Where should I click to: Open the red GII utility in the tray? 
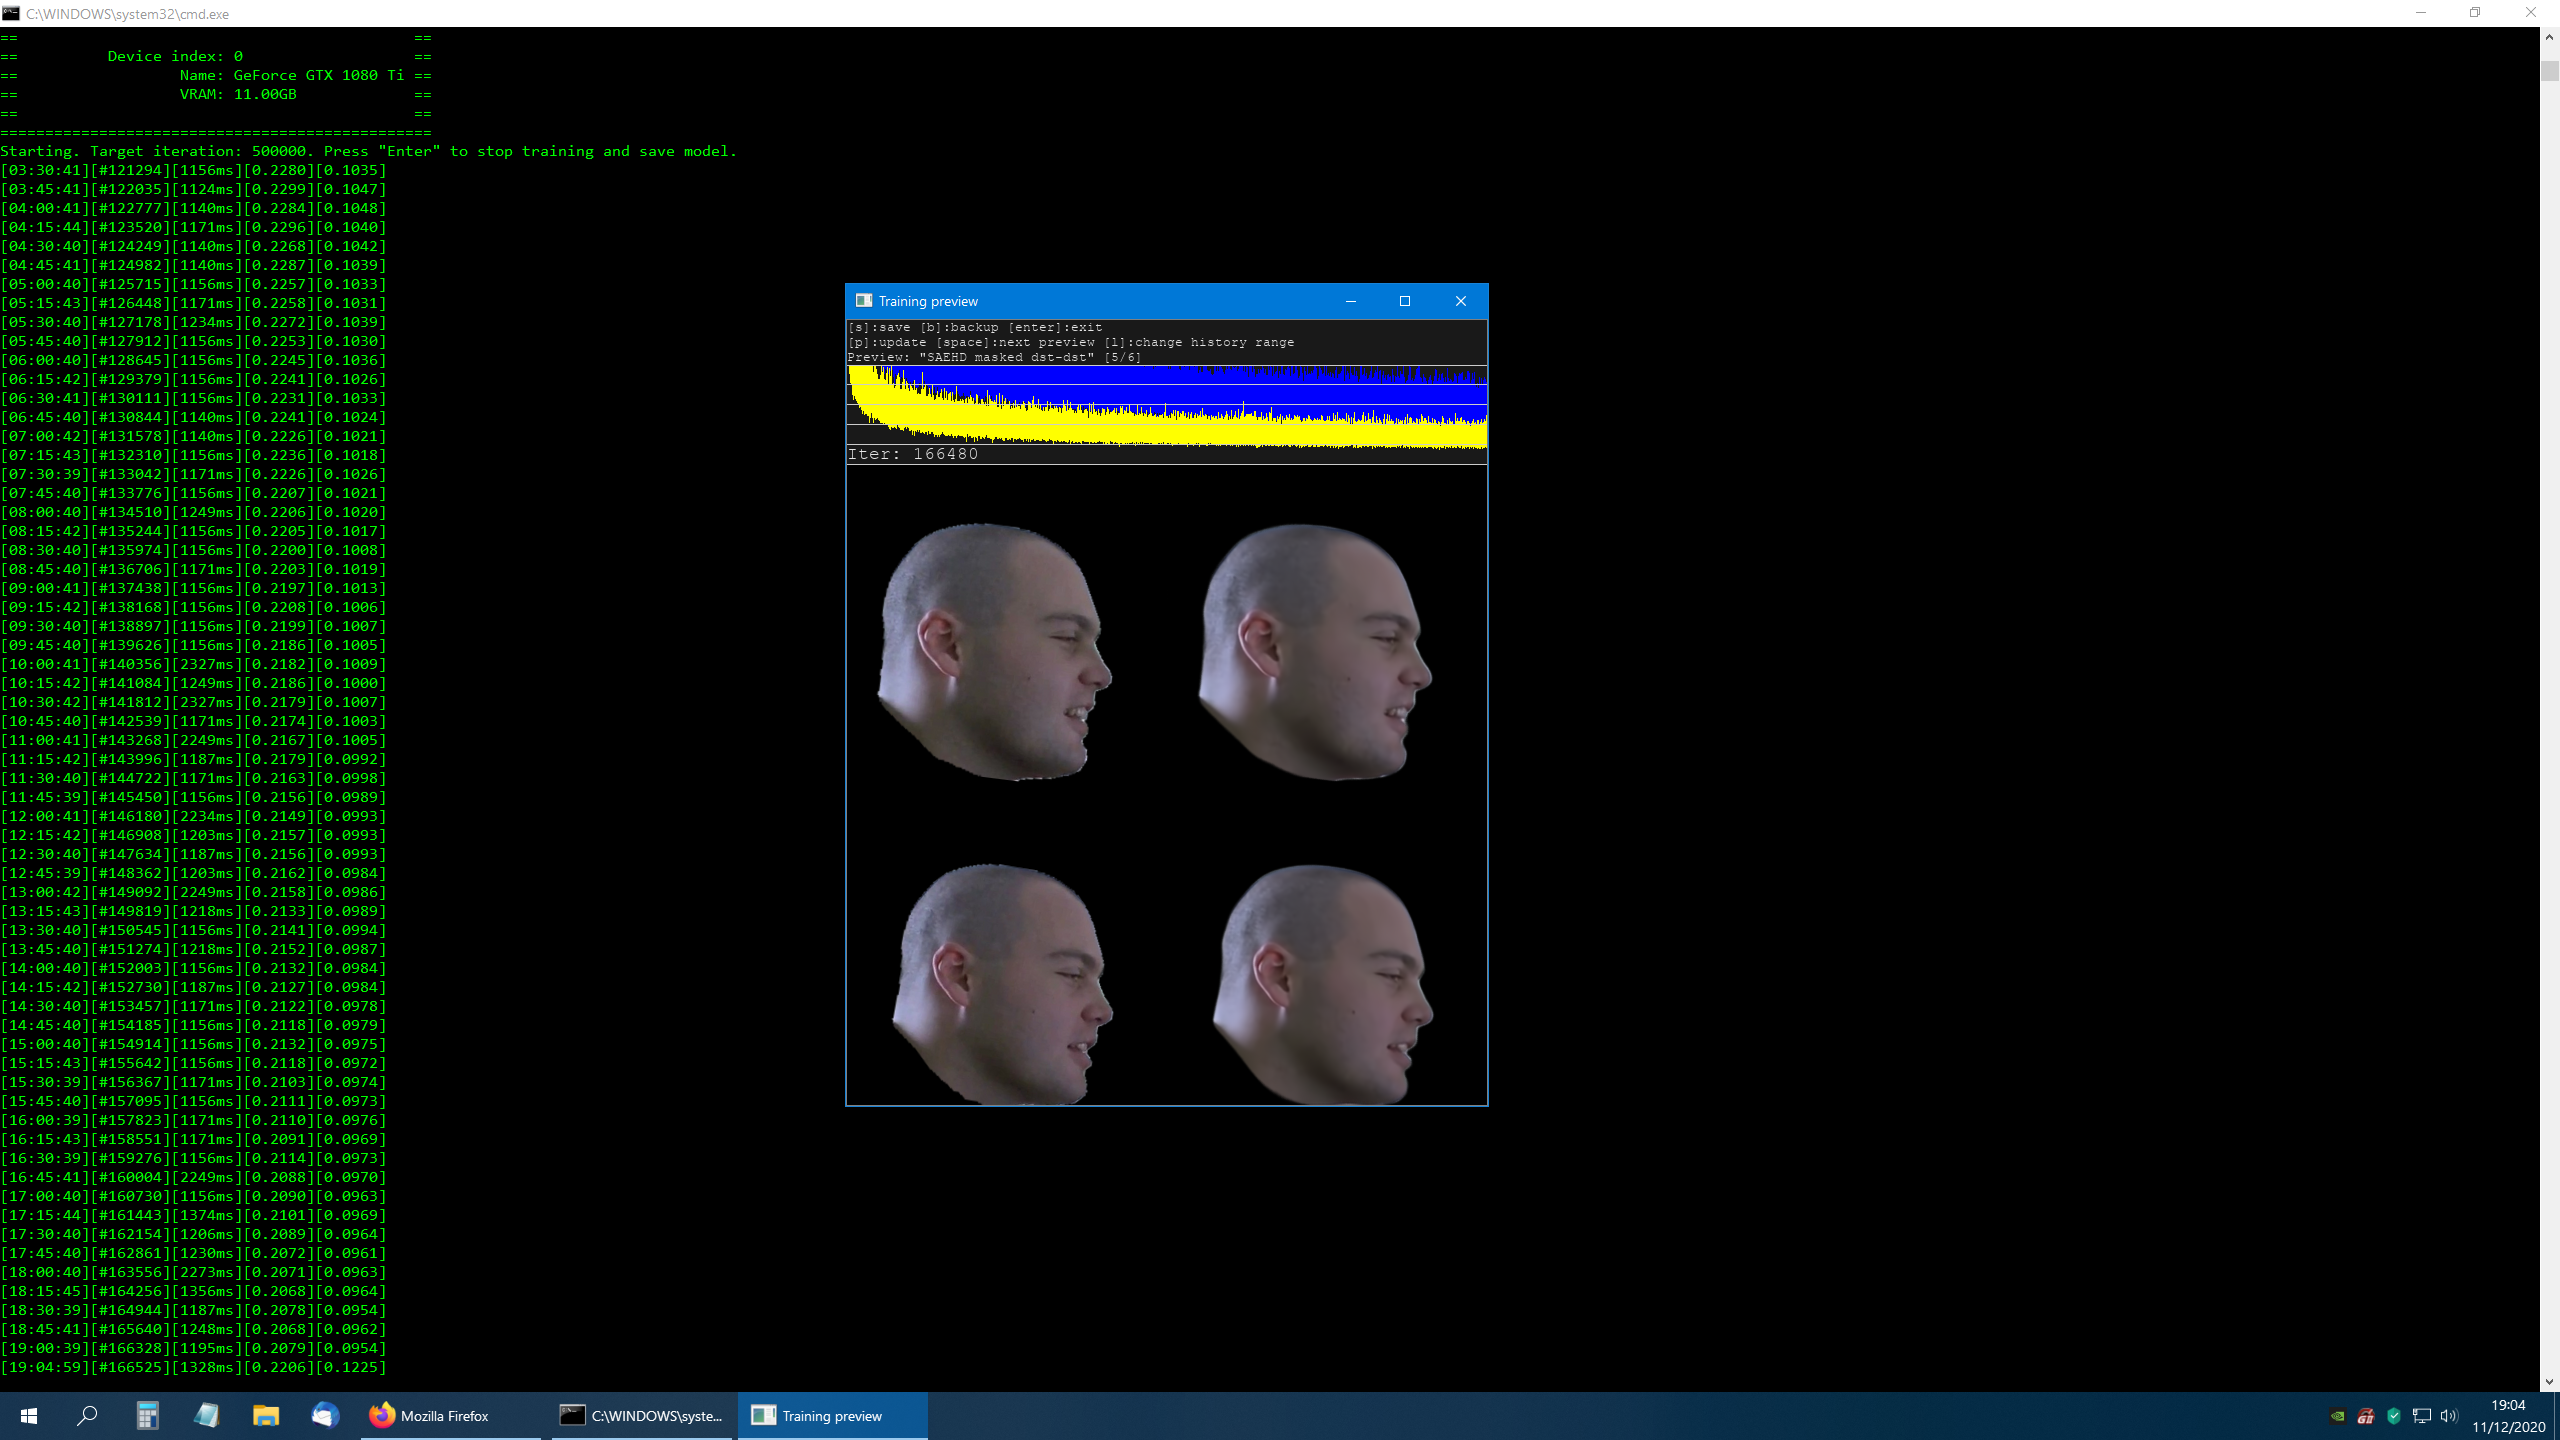tap(2365, 1415)
